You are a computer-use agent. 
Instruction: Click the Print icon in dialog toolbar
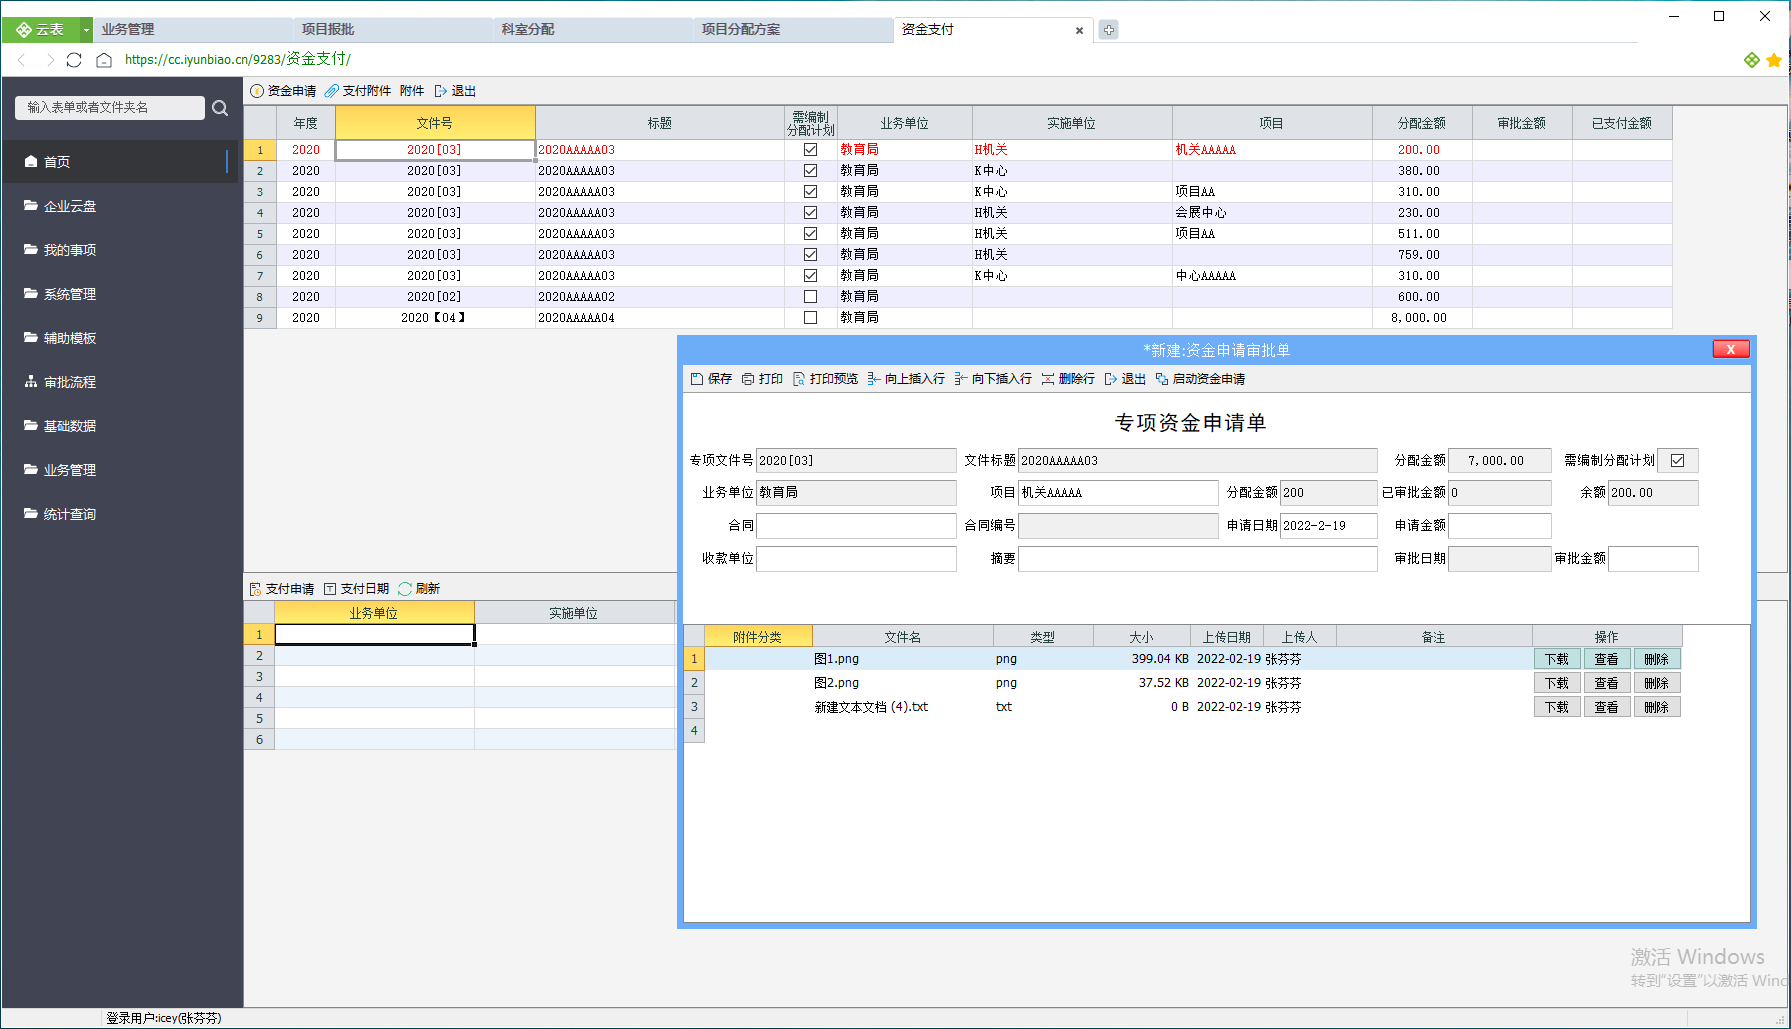748,379
